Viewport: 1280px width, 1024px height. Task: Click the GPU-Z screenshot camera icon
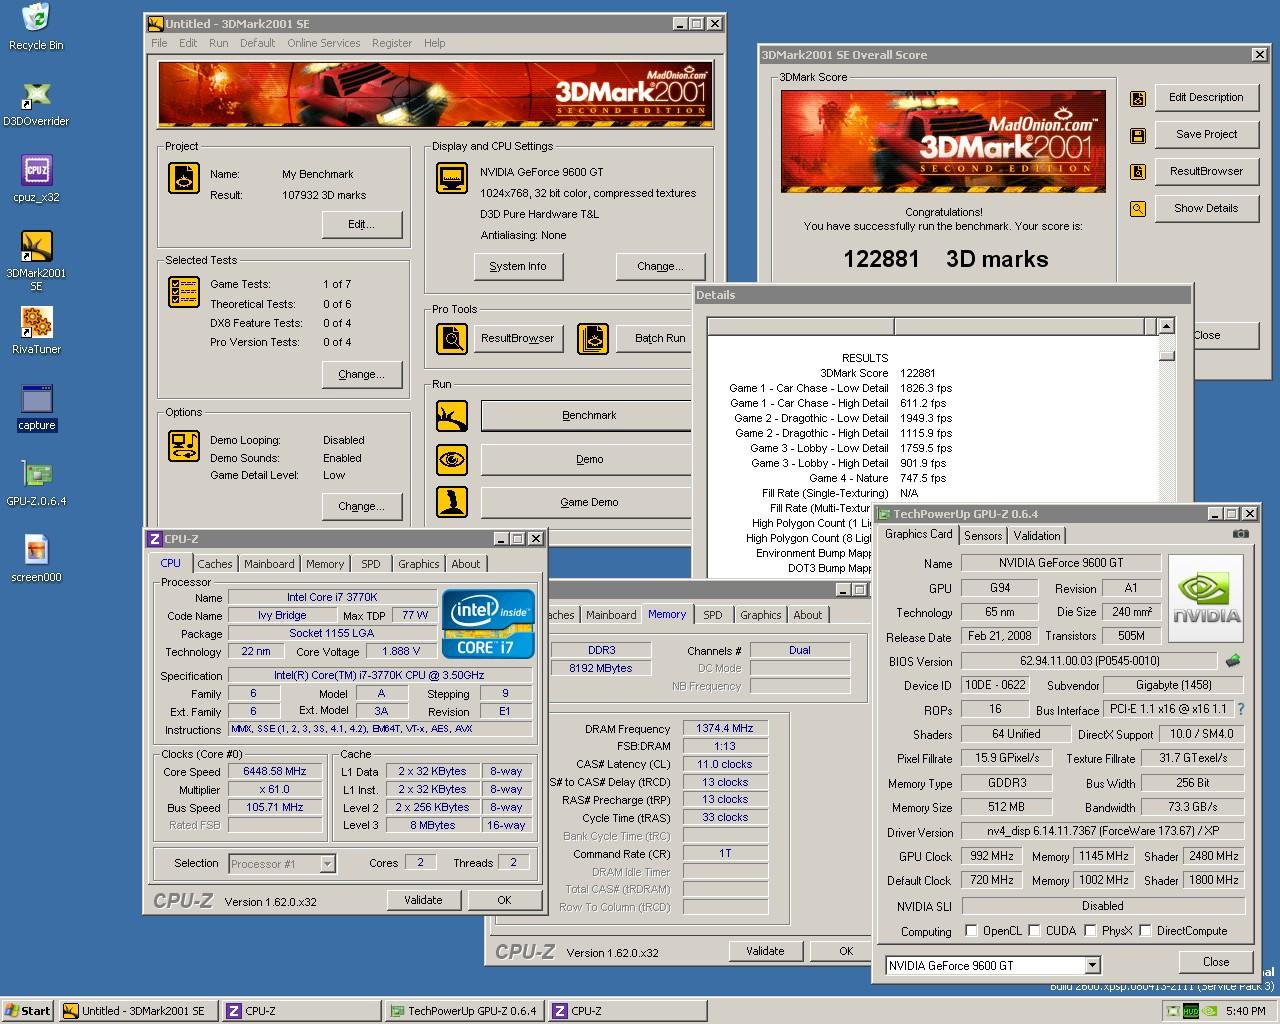click(x=1240, y=534)
